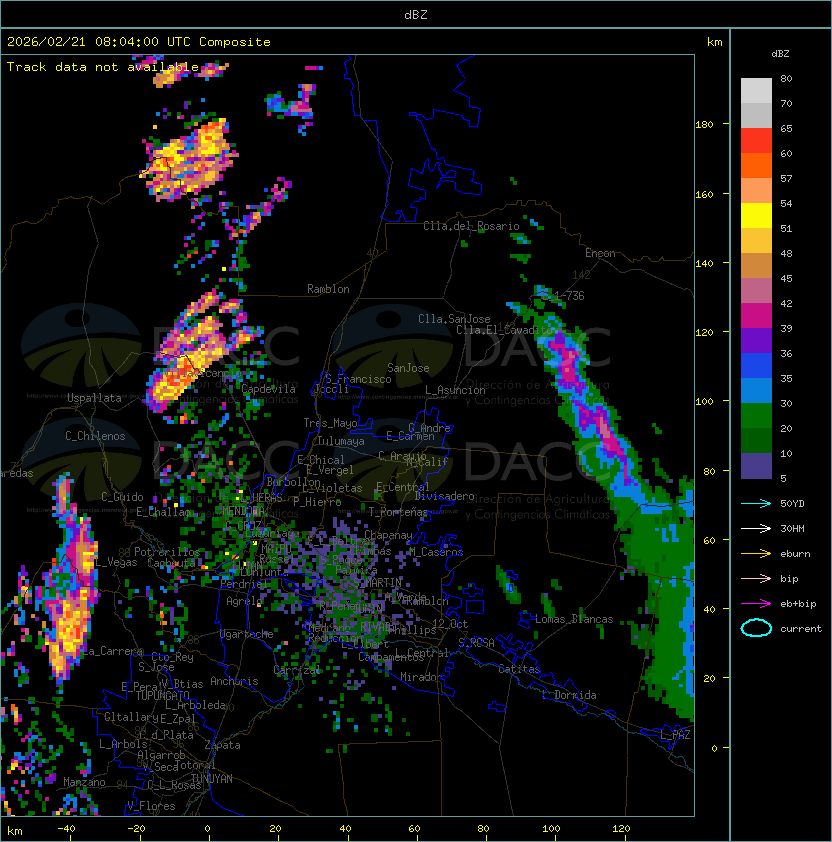Screen dimensions: 832x842
Task: Pick the light gray 70–80 dBZ swatch
Action: pos(756,90)
